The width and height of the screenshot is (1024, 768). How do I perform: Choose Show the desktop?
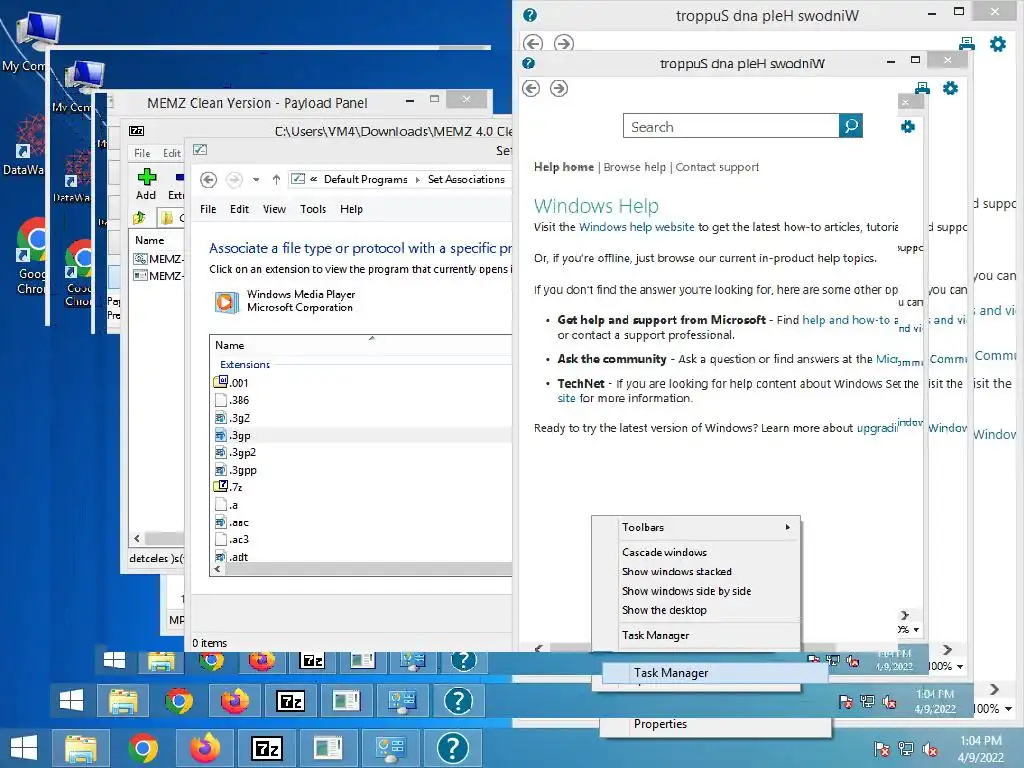(x=664, y=610)
